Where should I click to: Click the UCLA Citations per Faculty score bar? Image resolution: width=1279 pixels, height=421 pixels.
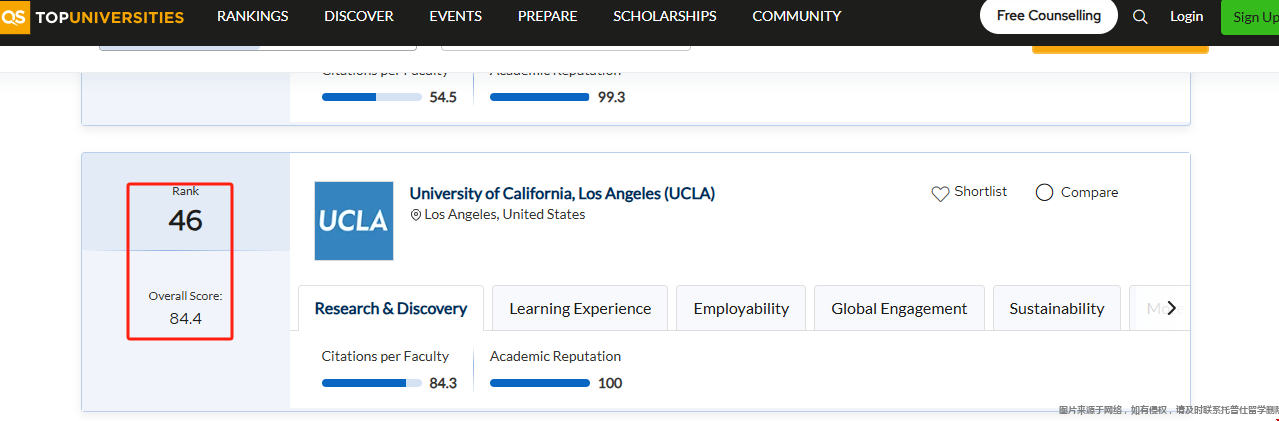click(371, 383)
